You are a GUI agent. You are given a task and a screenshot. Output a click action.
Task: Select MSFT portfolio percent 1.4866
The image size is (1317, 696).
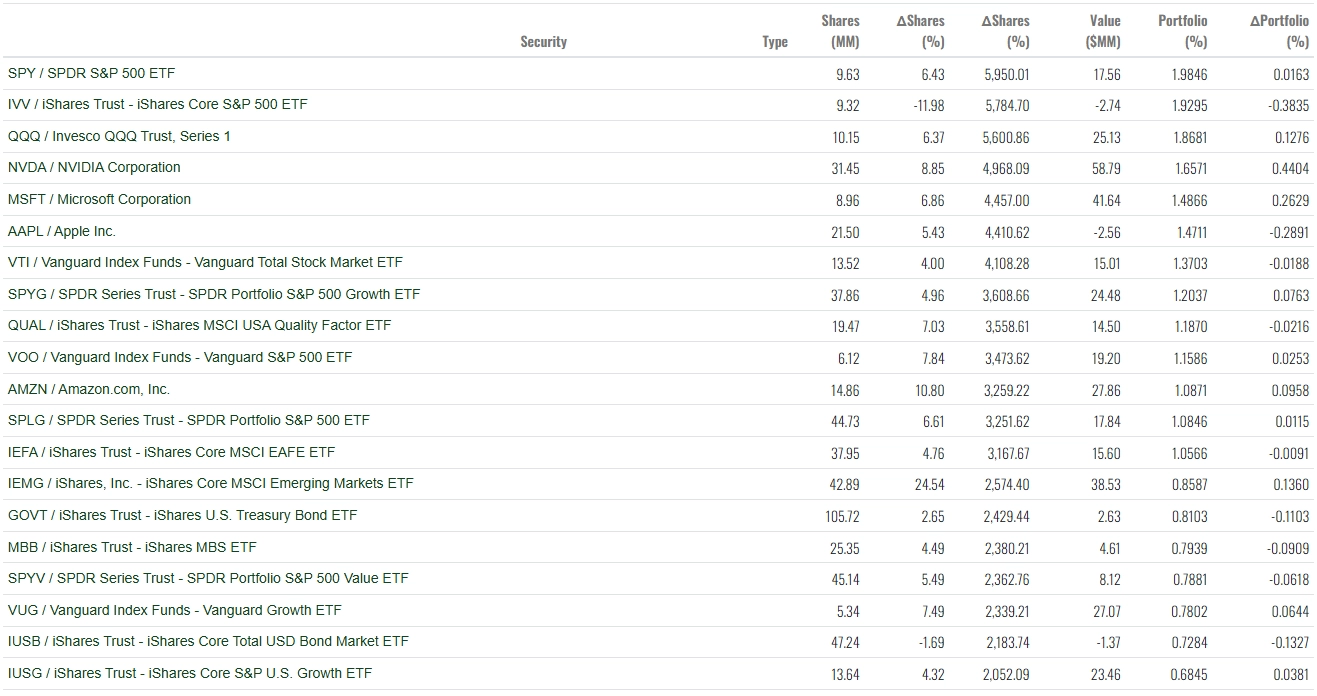click(x=1190, y=200)
